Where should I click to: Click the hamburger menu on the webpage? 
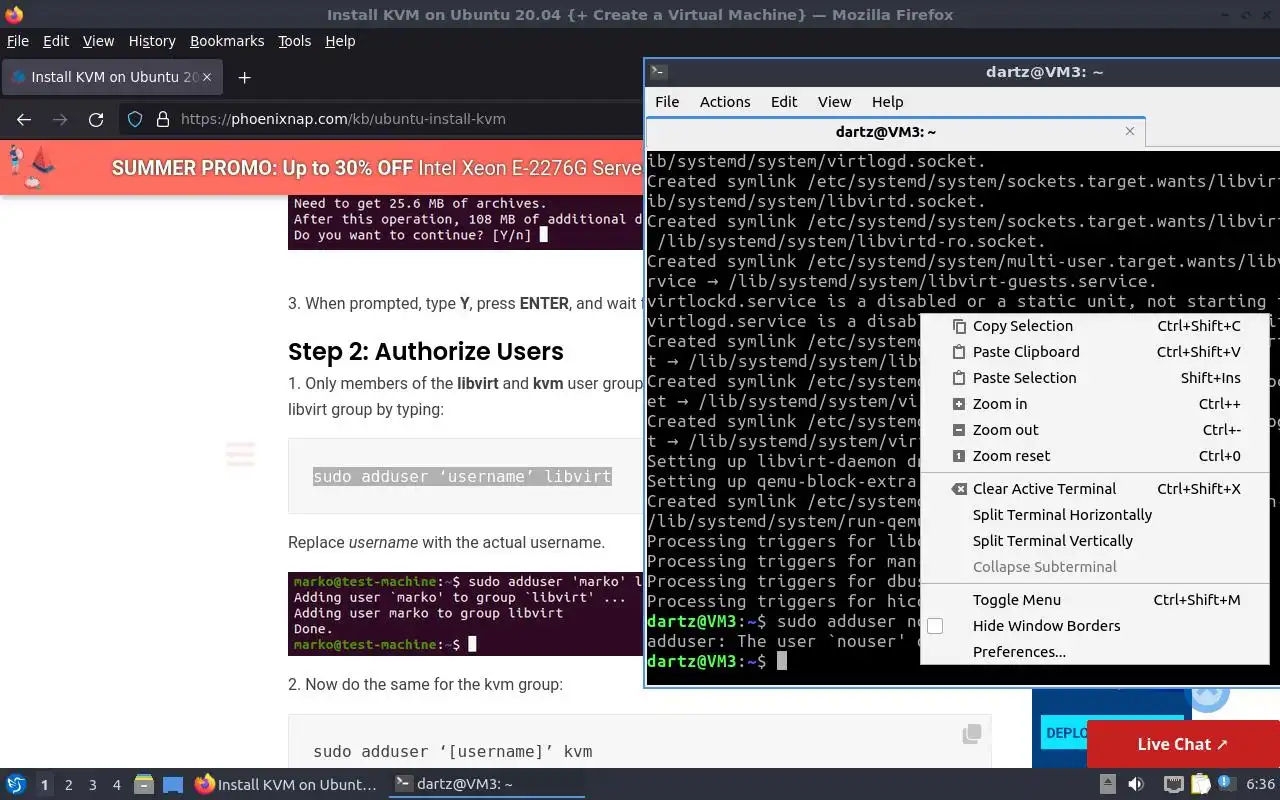(x=240, y=454)
